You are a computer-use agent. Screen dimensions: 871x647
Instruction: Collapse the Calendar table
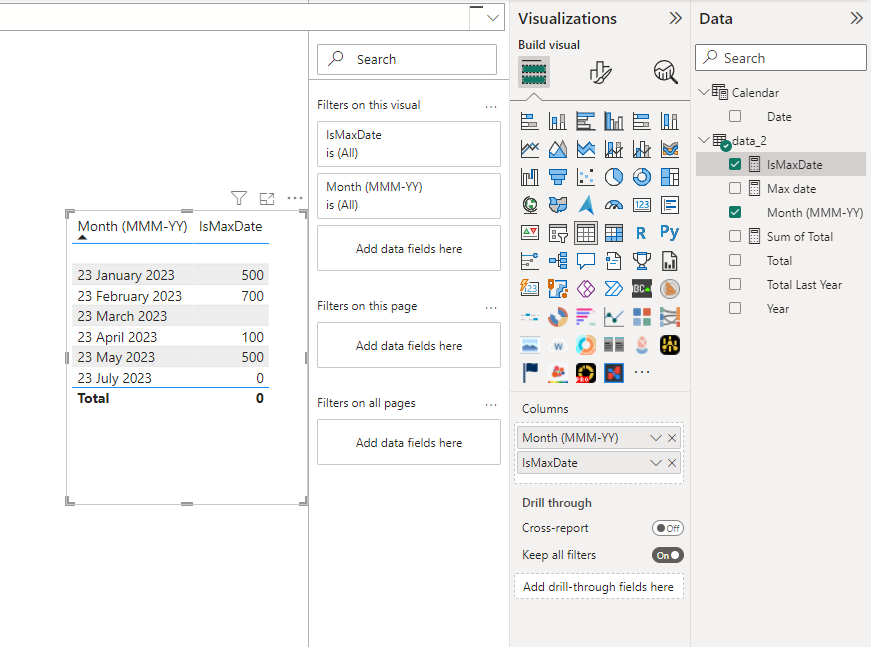point(704,92)
